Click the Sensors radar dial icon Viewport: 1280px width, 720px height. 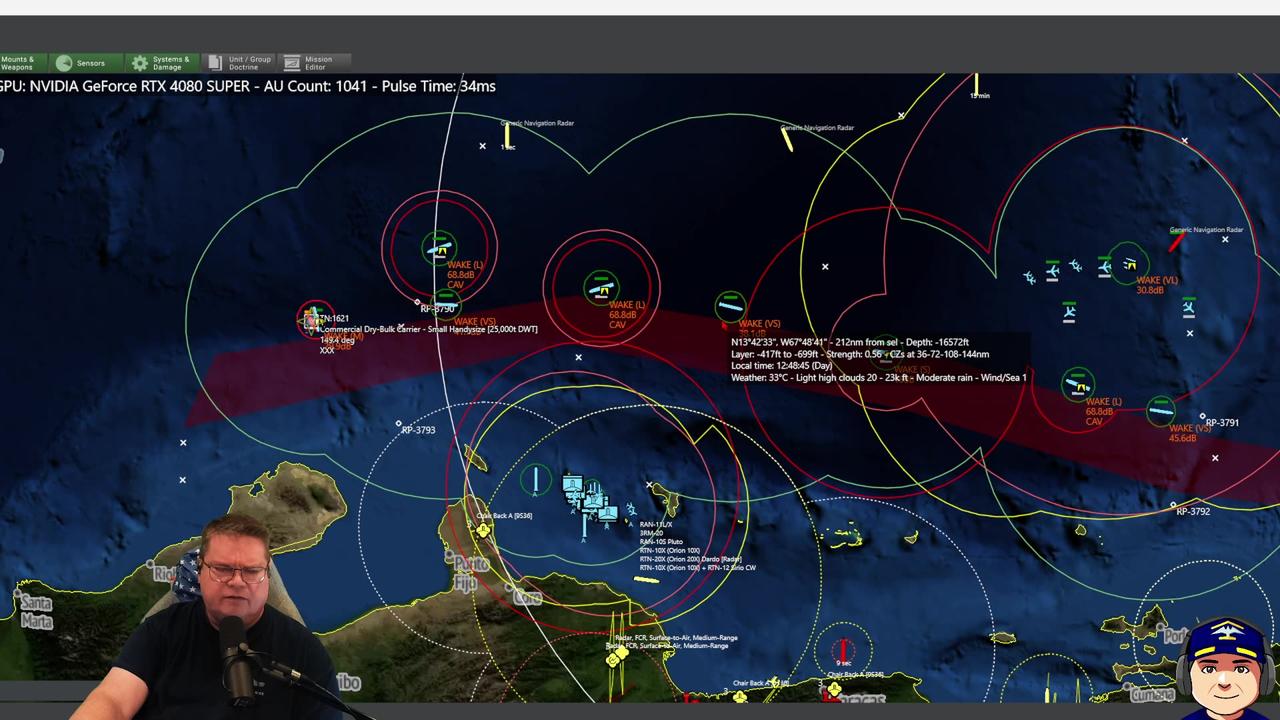[64, 63]
